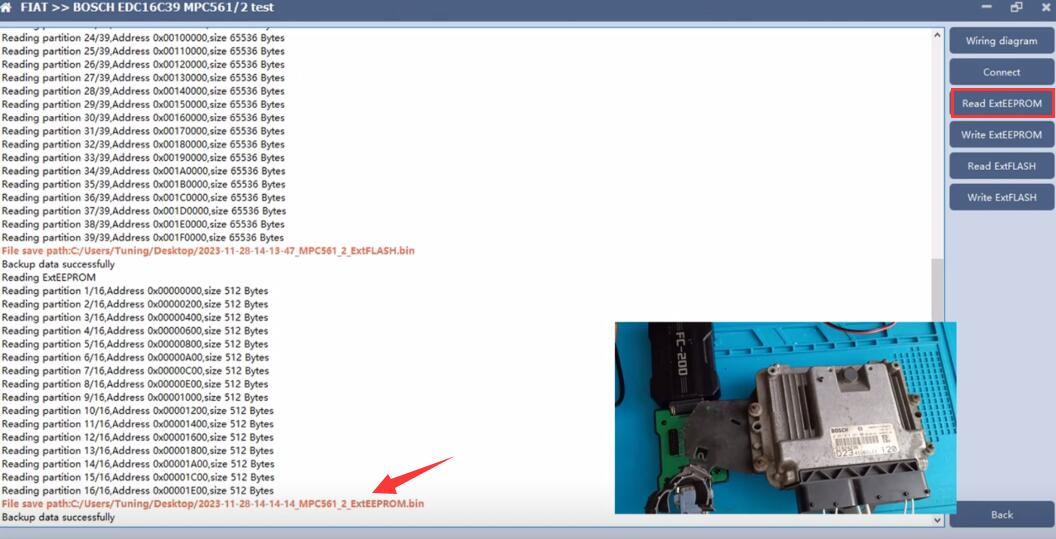This screenshot has height=539, width=1056.
Task: Click 'Backup data successfully' after ExtFLASH path
Action: pos(58,264)
